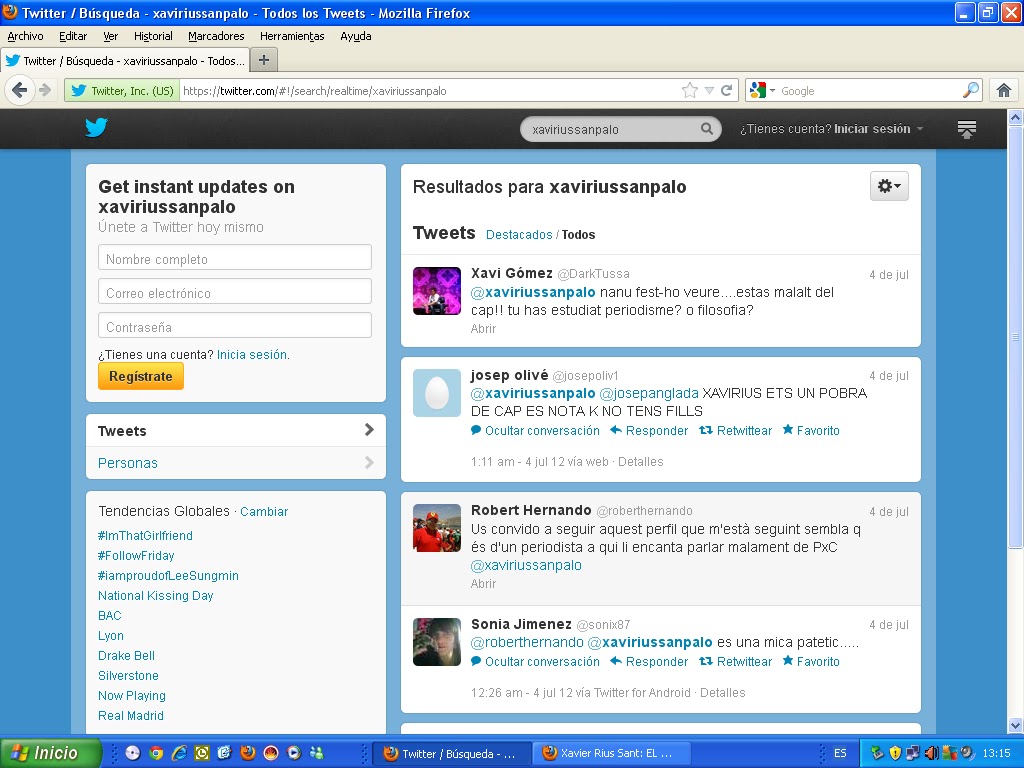
Task: Click Retwittear on Sonia Jimenez's tweet
Action: 735,662
